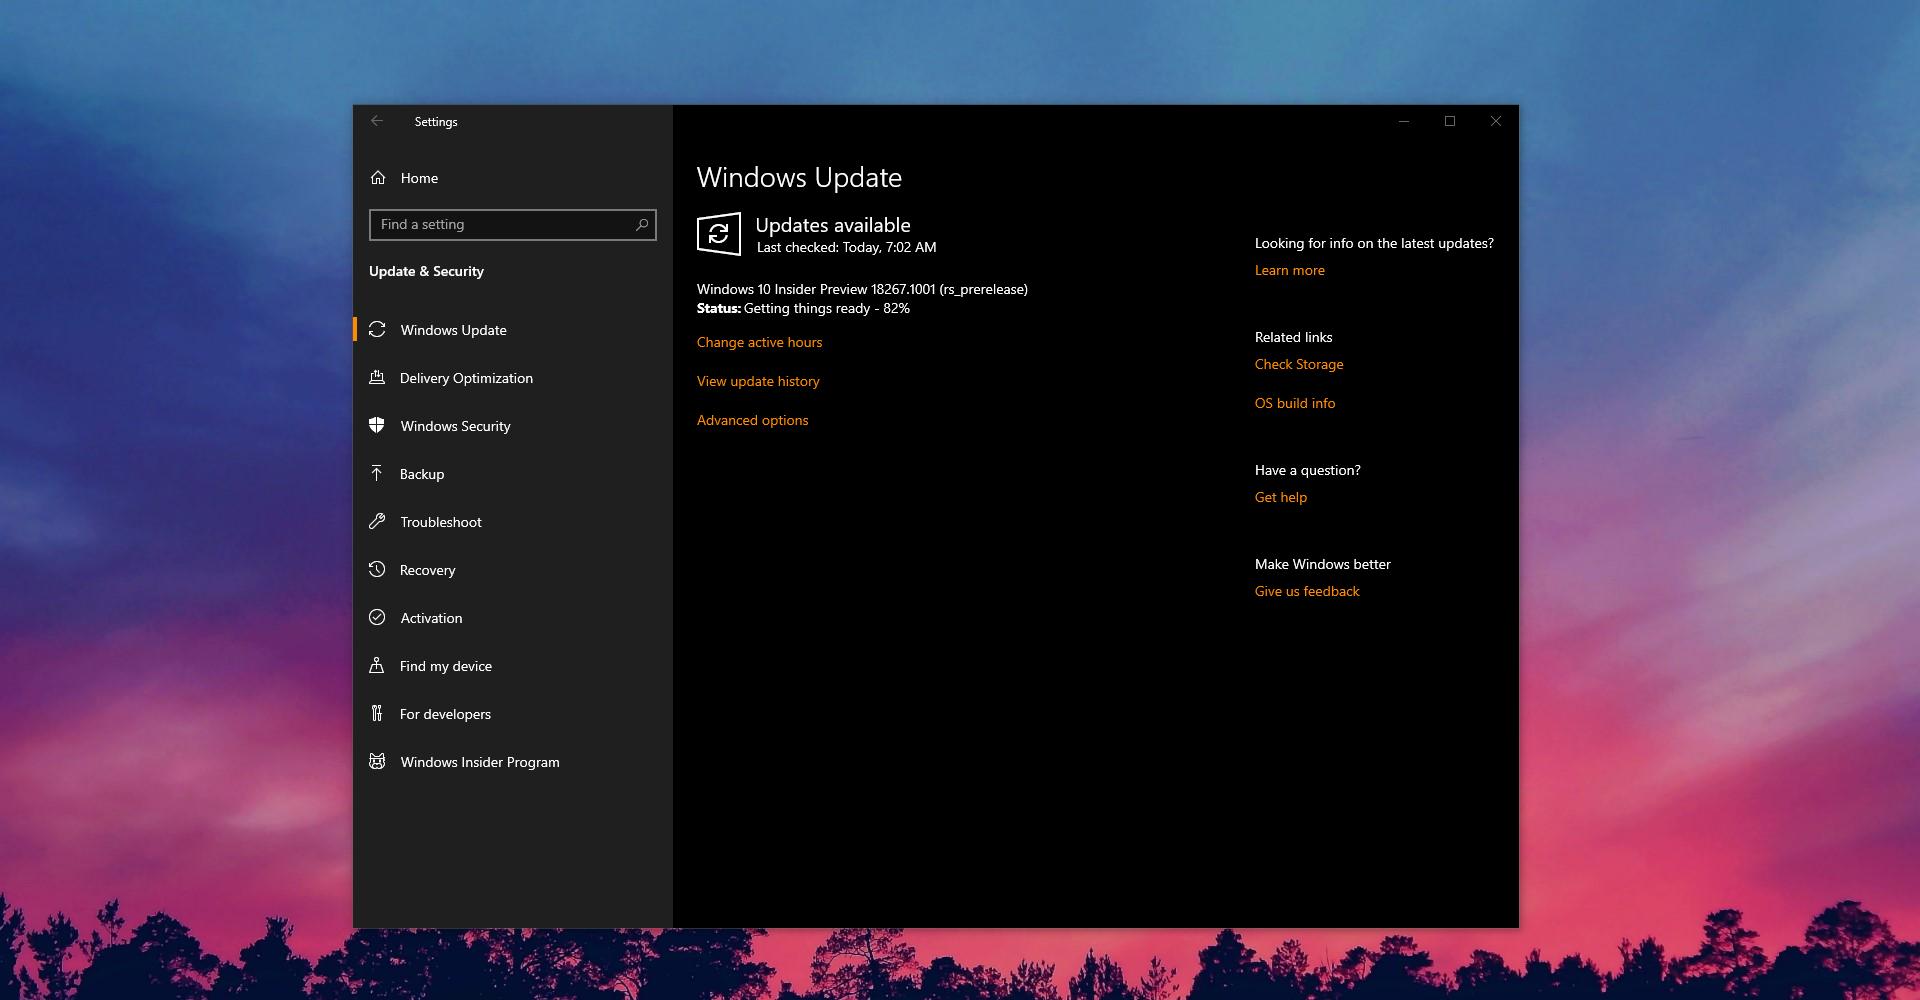
Task: Click the Have a question? heading
Action: point(1307,470)
